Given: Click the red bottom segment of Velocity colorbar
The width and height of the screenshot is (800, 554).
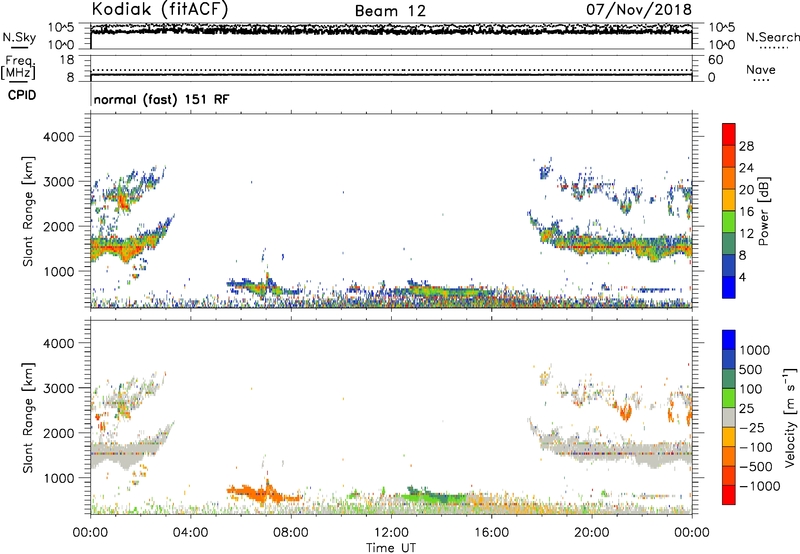Looking at the screenshot, I should 729,495.
